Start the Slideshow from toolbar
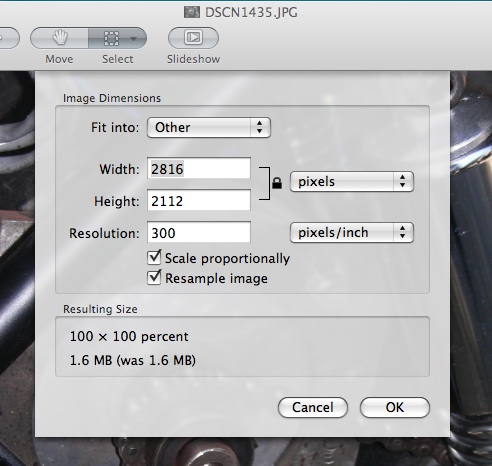This screenshot has width=492, height=466. pos(193,38)
